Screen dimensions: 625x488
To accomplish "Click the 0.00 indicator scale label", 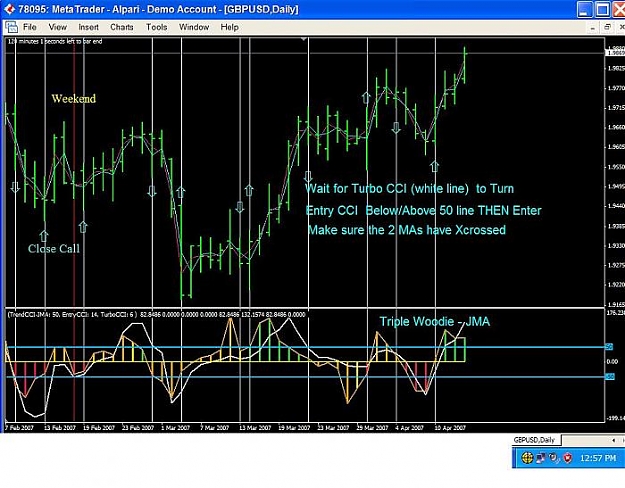I will click(x=612, y=362).
